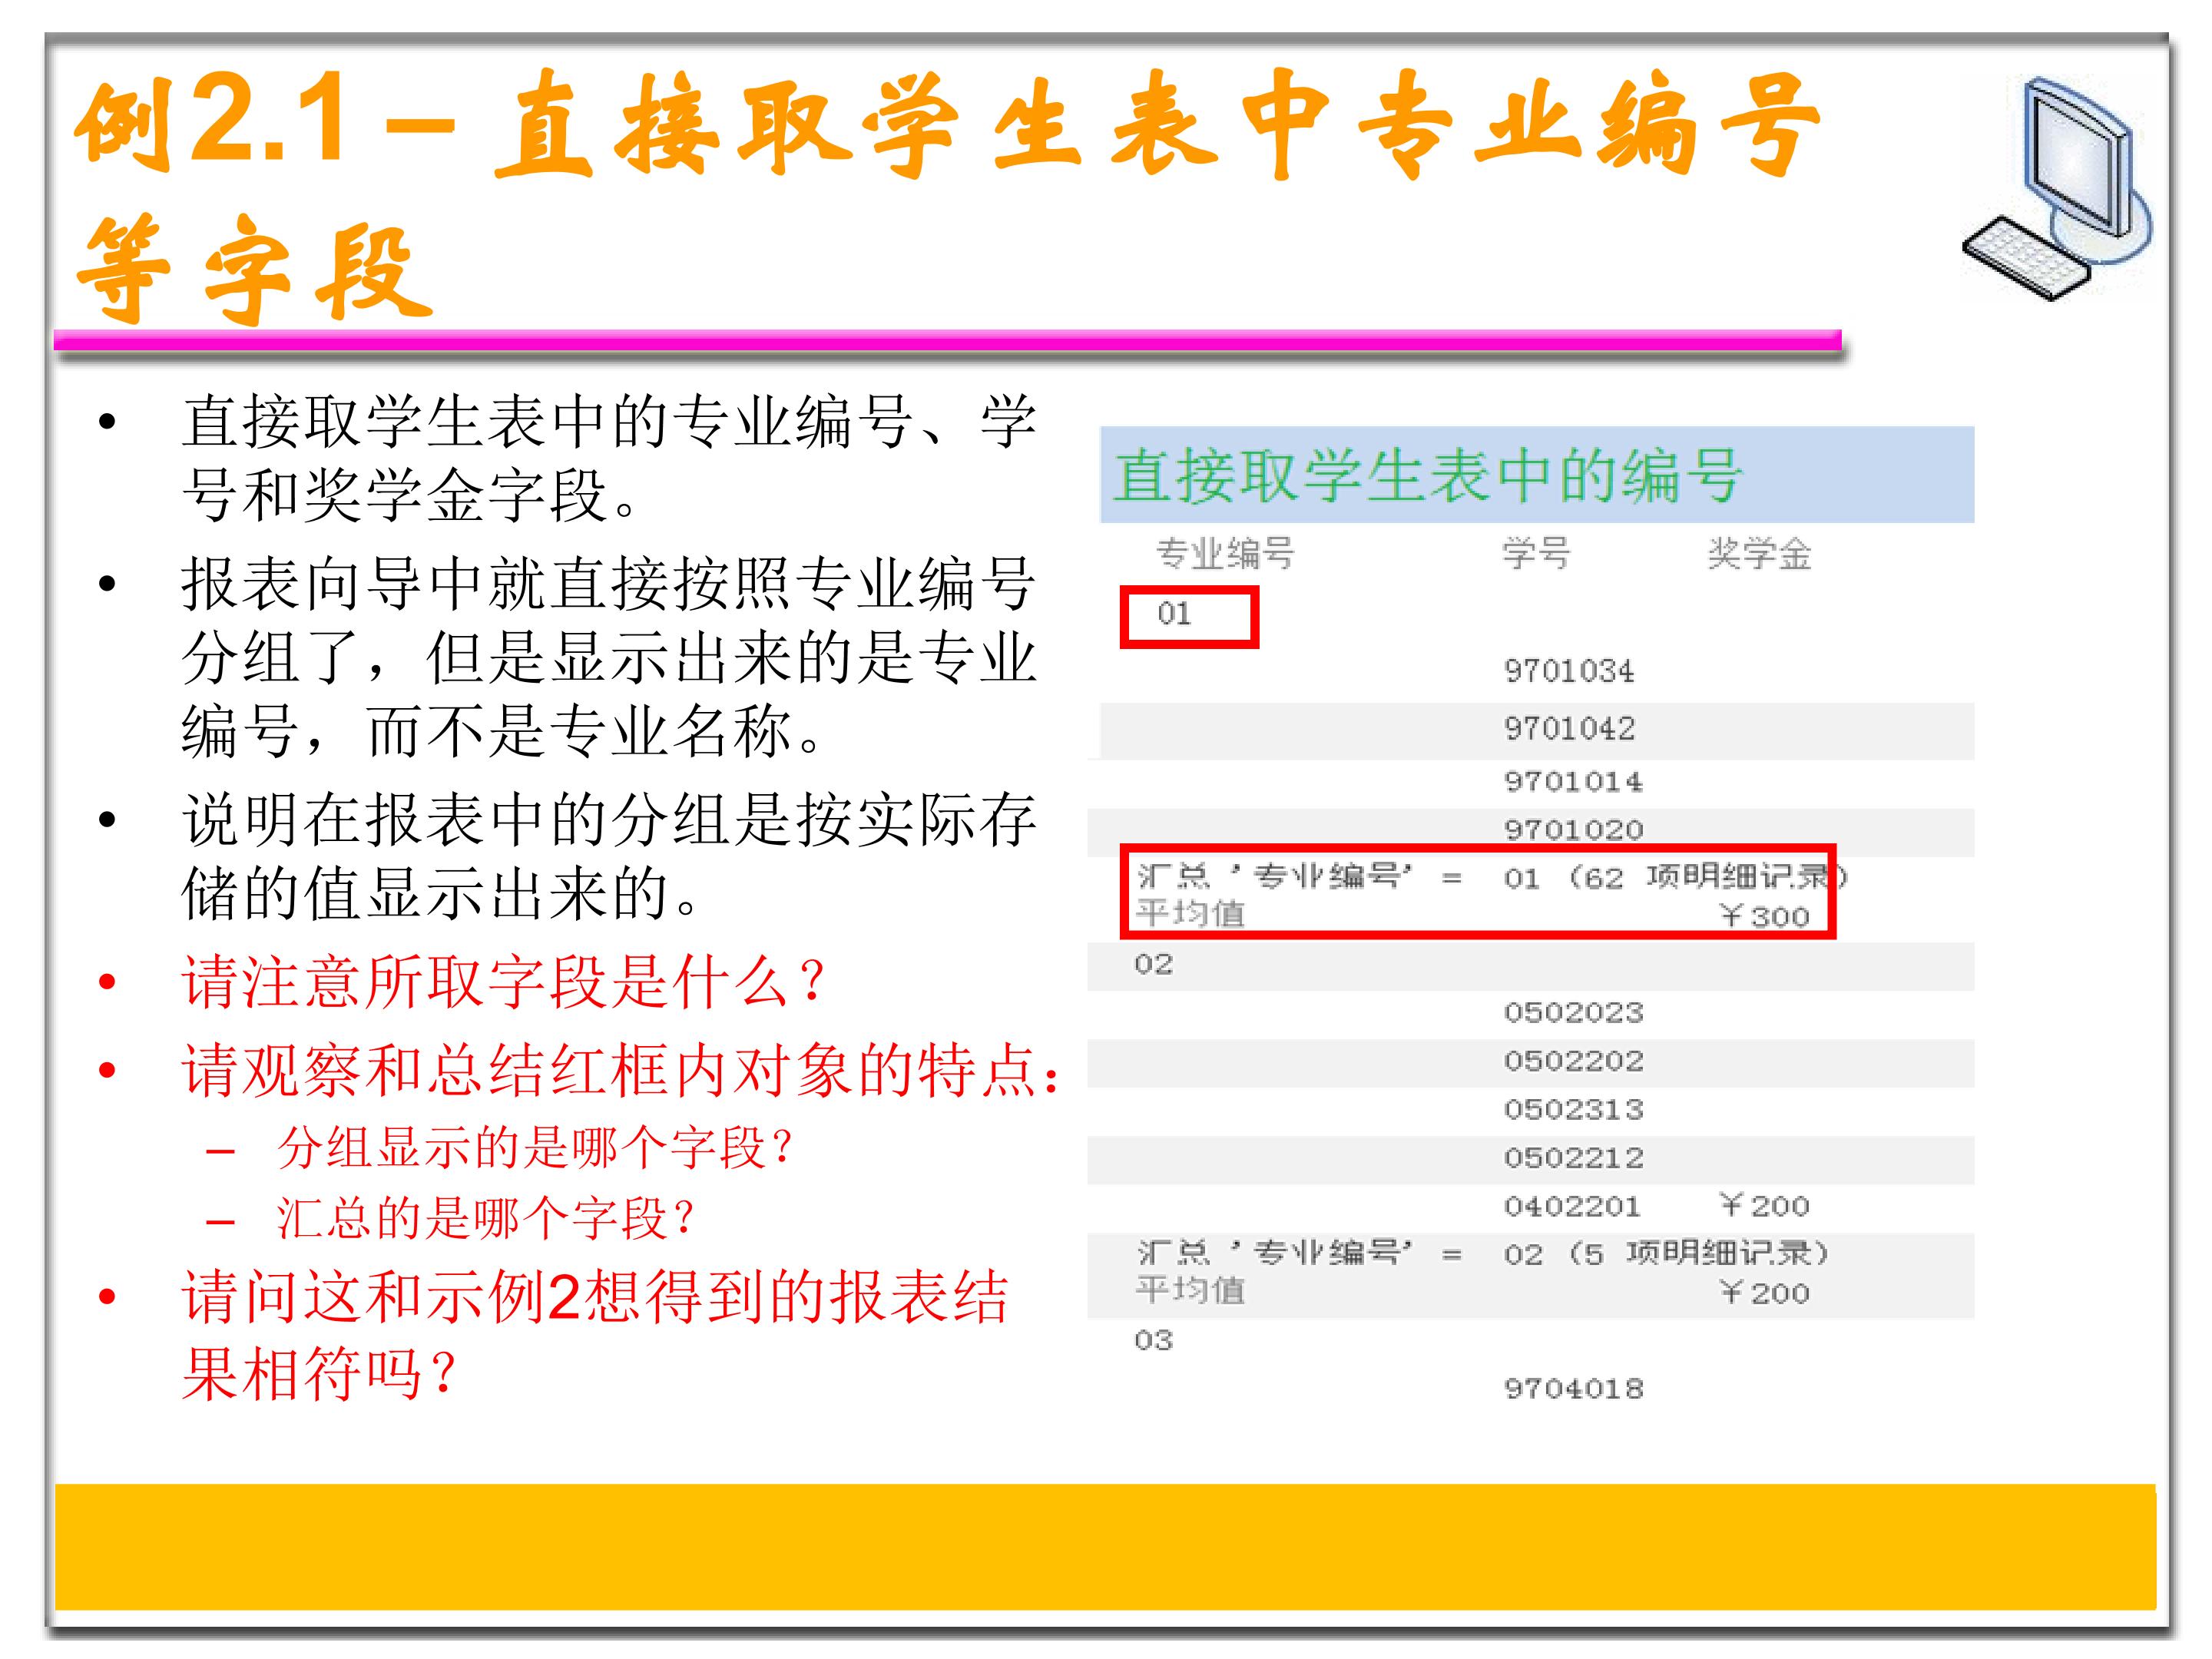Select the bullet '报表向导中就直接按照专业编号'
The image size is (2212, 1659).
[609, 583]
